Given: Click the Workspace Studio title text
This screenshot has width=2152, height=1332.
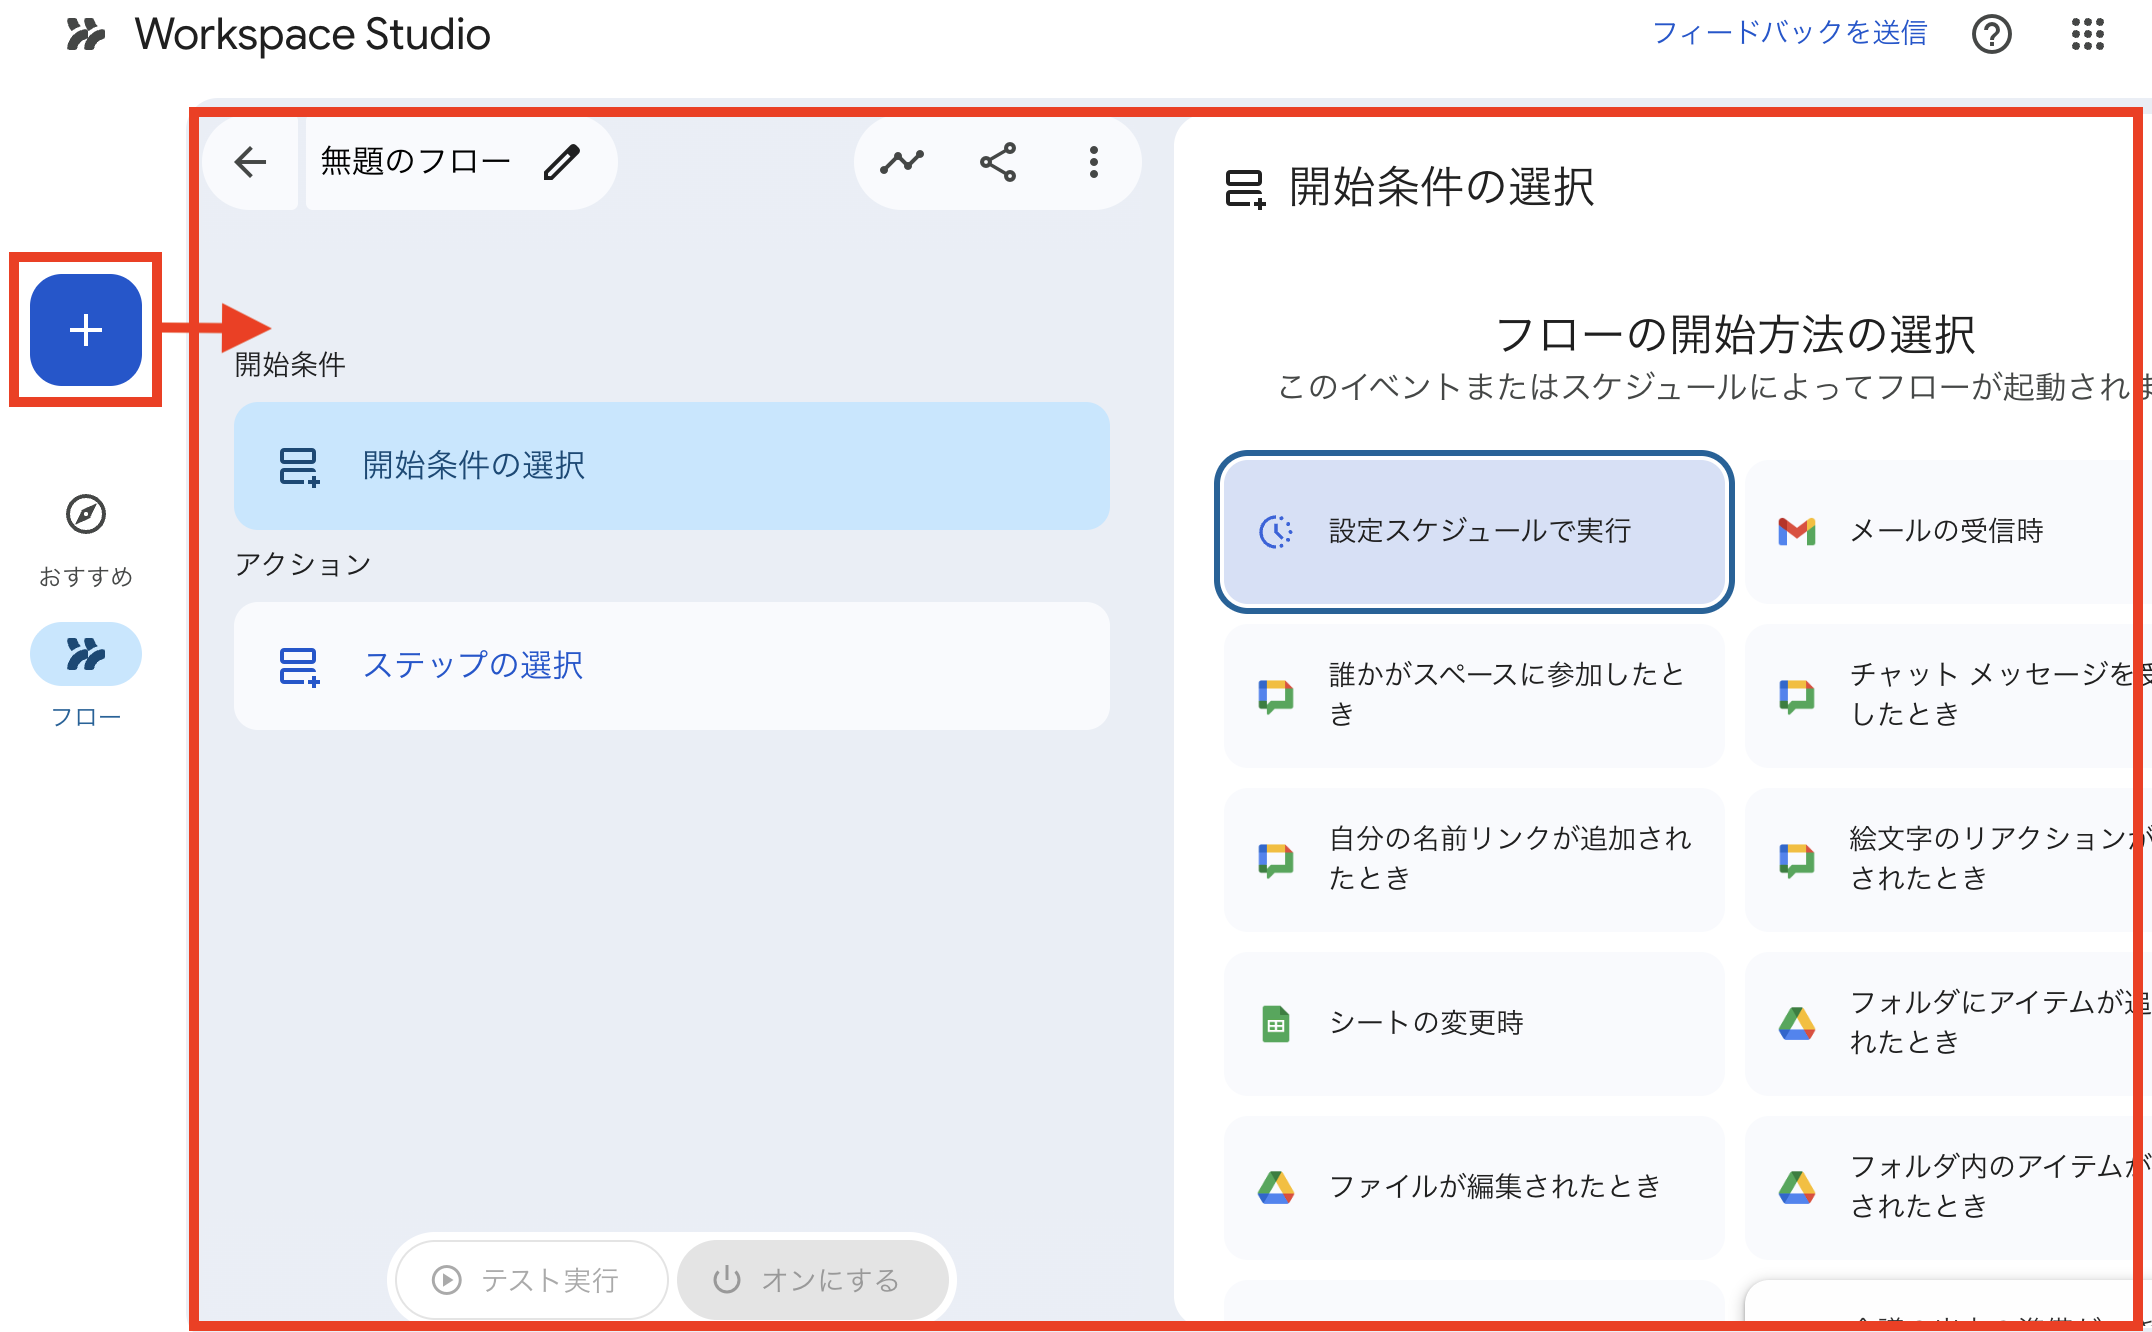Looking at the screenshot, I should coord(312,34).
